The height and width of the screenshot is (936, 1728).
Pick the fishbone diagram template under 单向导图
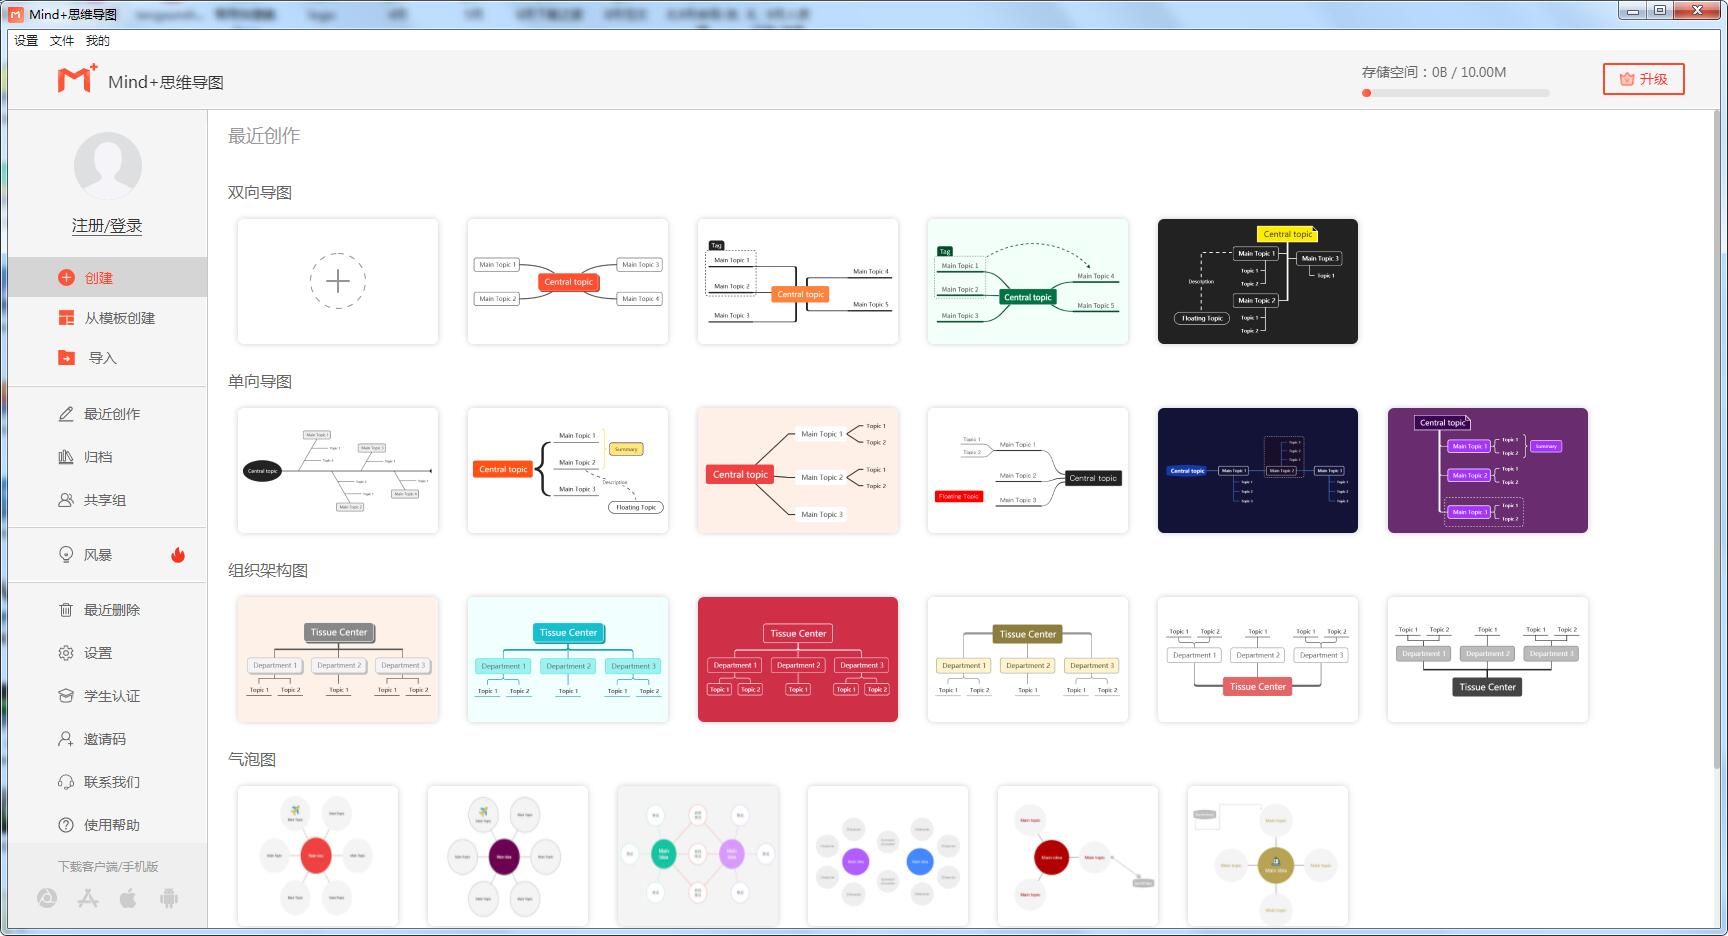(338, 470)
